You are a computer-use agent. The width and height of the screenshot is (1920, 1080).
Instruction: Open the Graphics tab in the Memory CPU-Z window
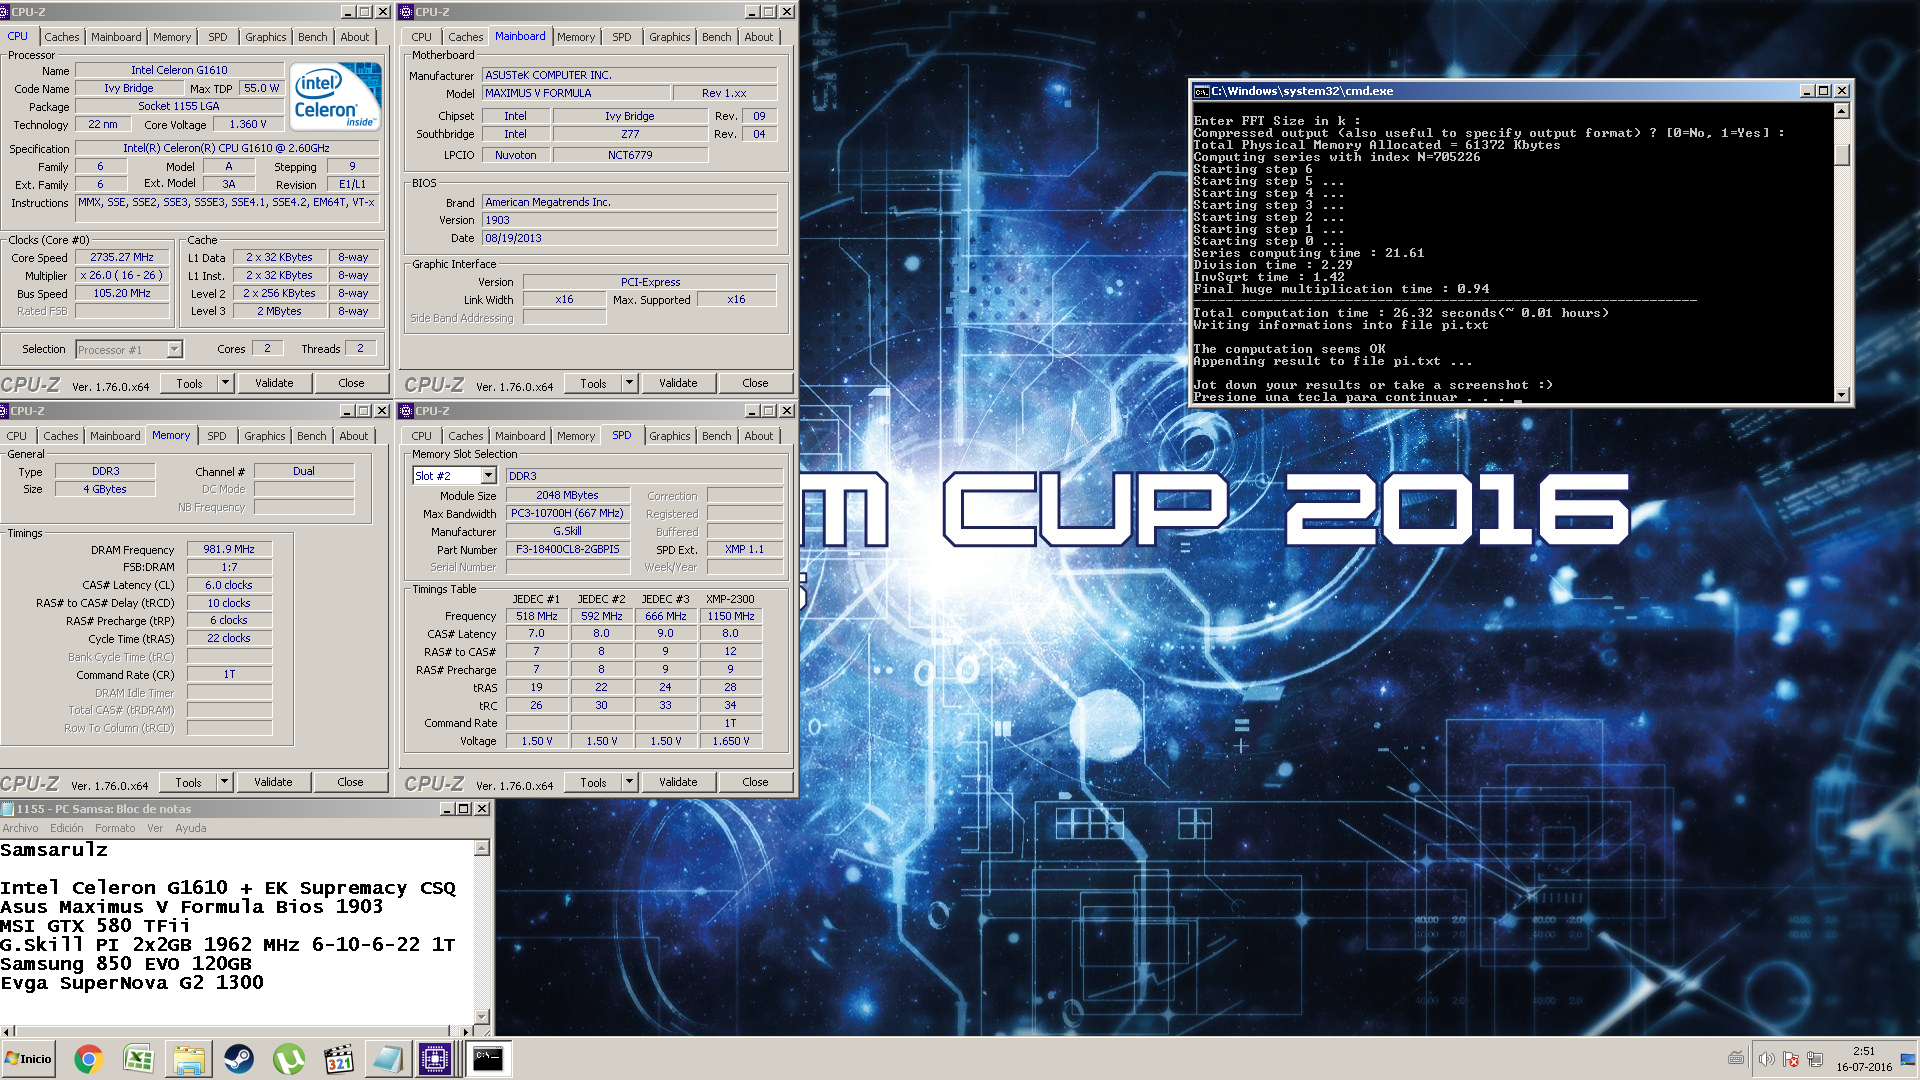[264, 436]
